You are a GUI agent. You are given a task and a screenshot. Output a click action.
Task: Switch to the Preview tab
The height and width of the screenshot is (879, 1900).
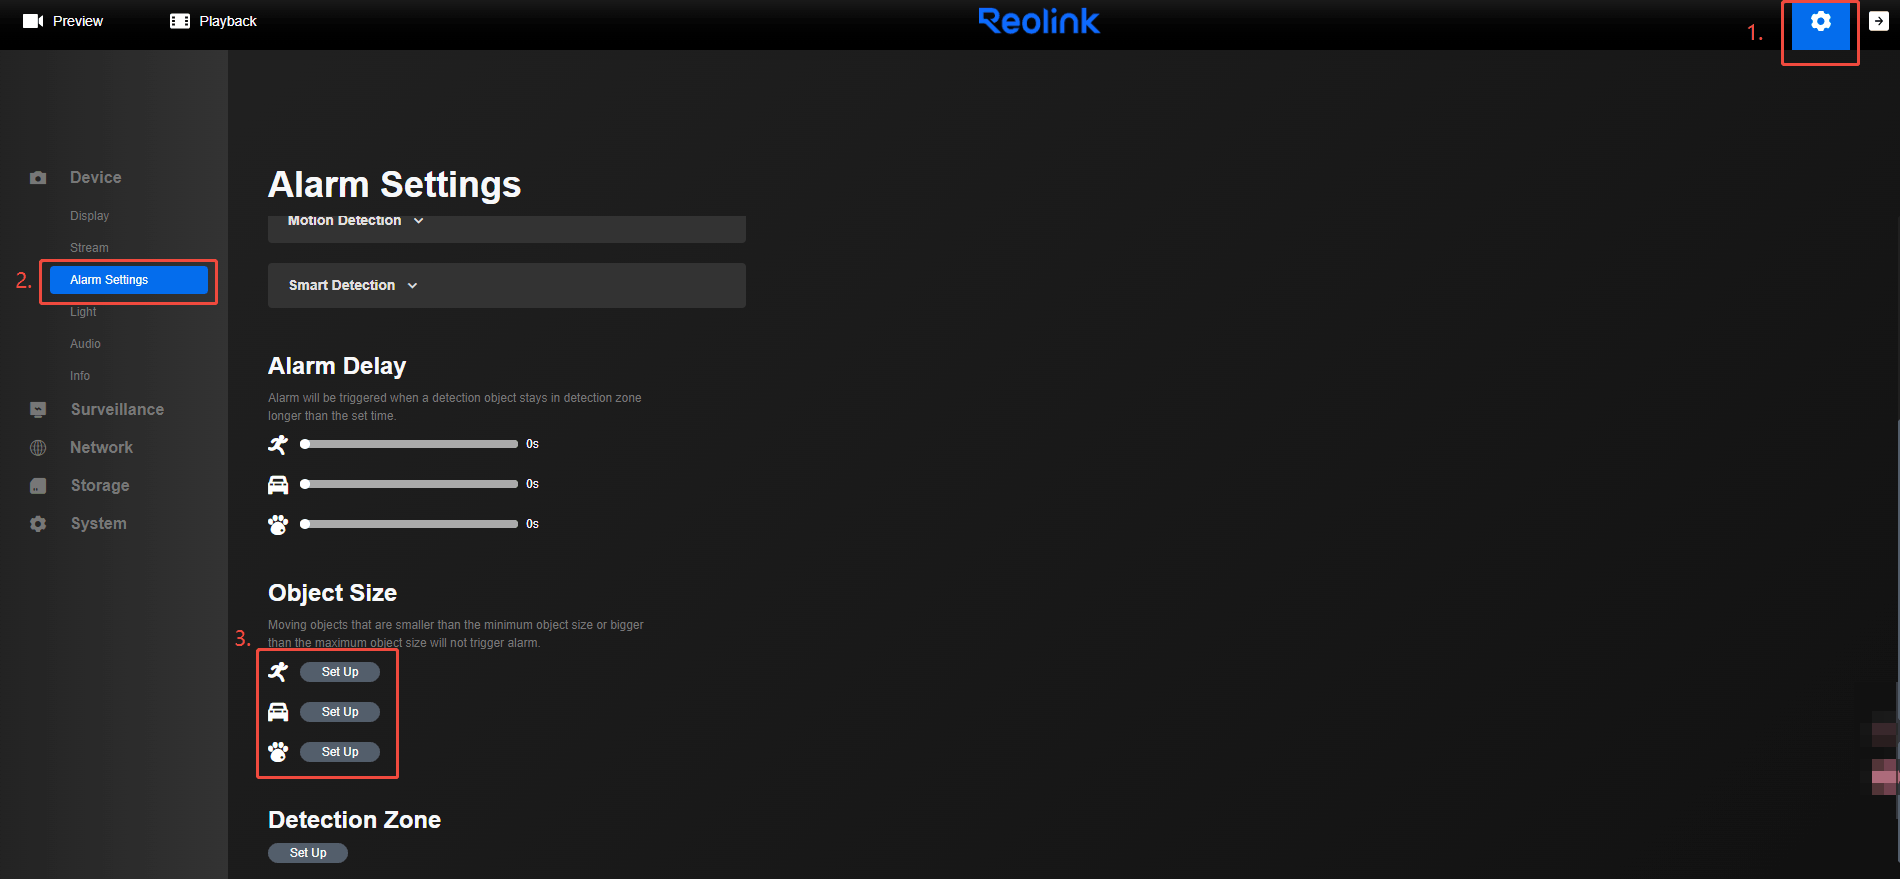click(63, 21)
